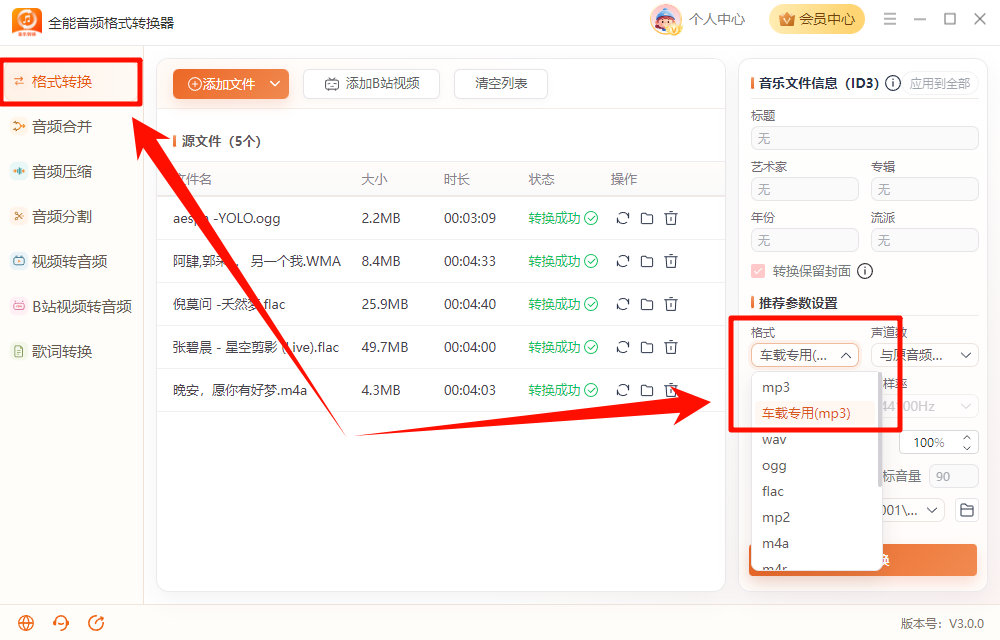Decrease the 100% volume stepper
1000x640 pixels.
pos(967,448)
